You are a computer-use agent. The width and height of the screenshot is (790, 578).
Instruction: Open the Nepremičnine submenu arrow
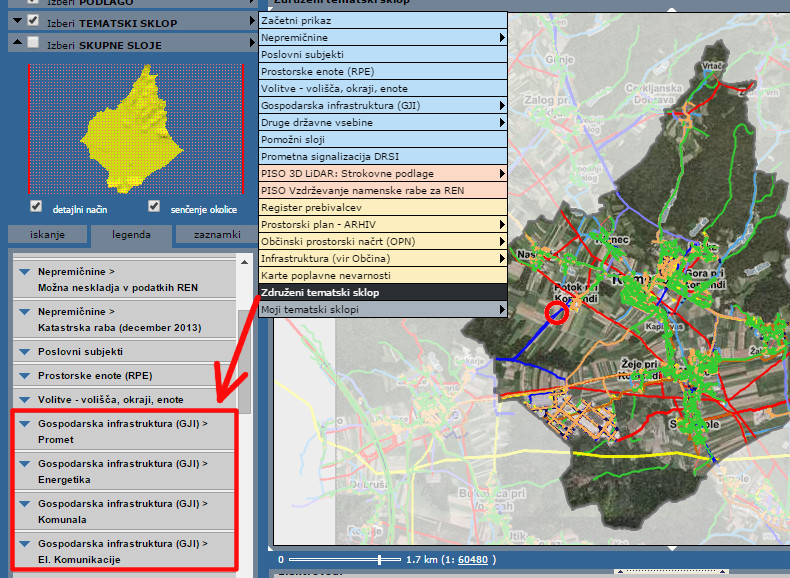pyautogui.click(x=502, y=37)
